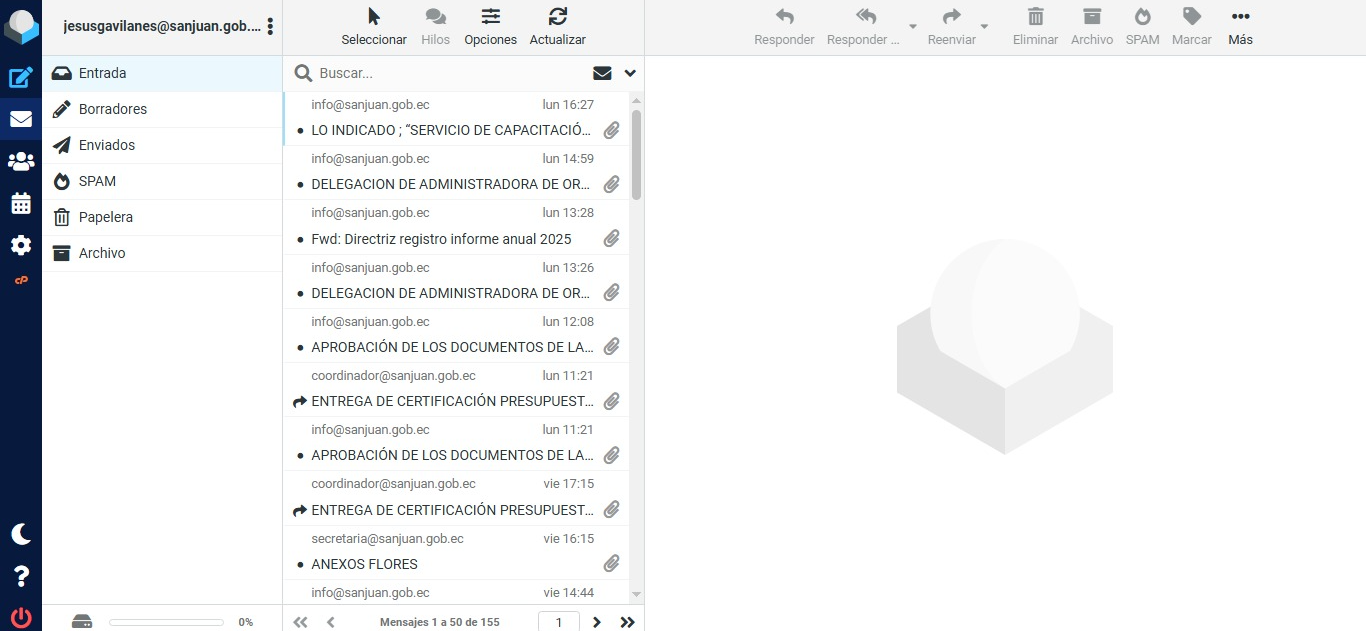Toggle dark mode with moon icon
Image resolution: width=1366 pixels, height=631 pixels.
21,534
